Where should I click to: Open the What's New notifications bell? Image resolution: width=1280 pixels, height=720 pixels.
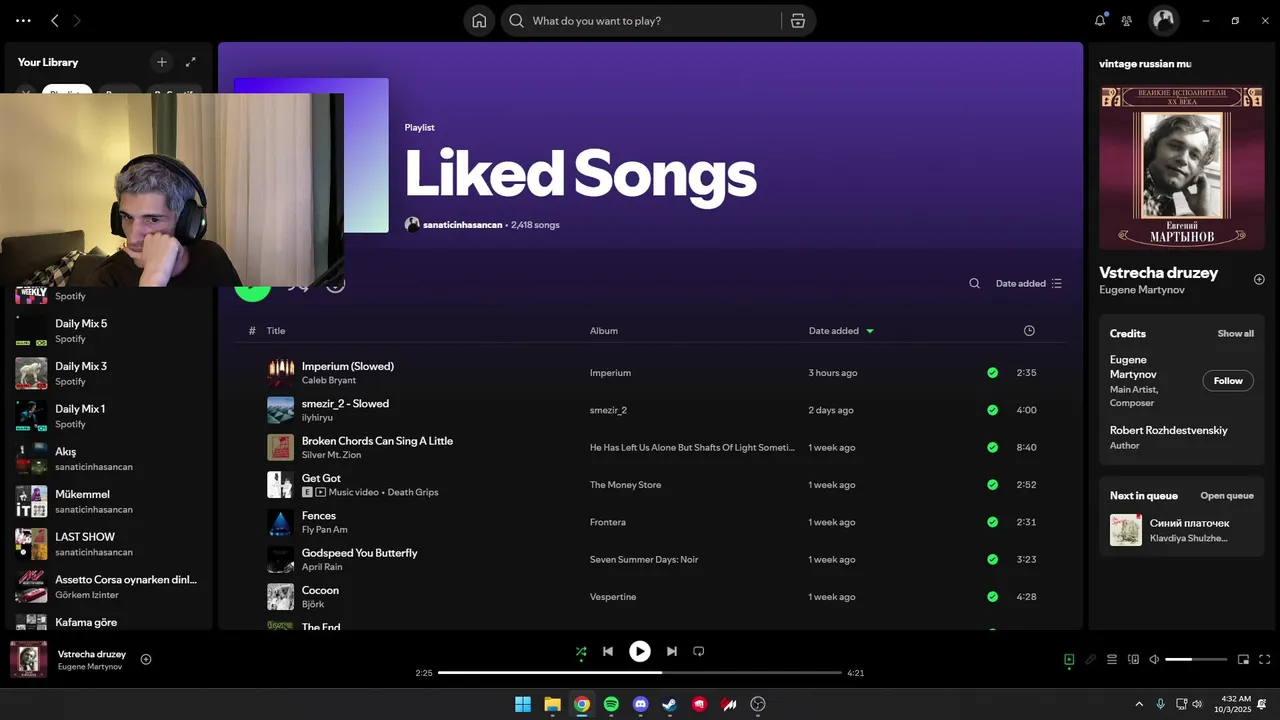[x=1100, y=20]
